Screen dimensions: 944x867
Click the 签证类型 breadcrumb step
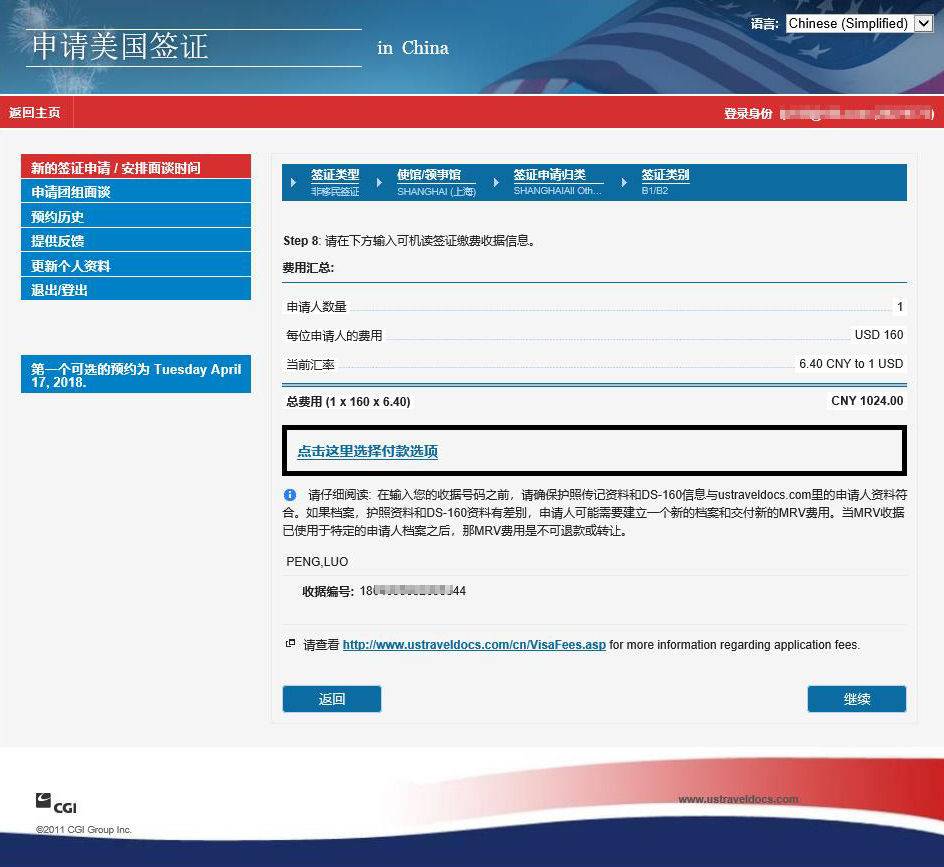pyautogui.click(x=334, y=175)
